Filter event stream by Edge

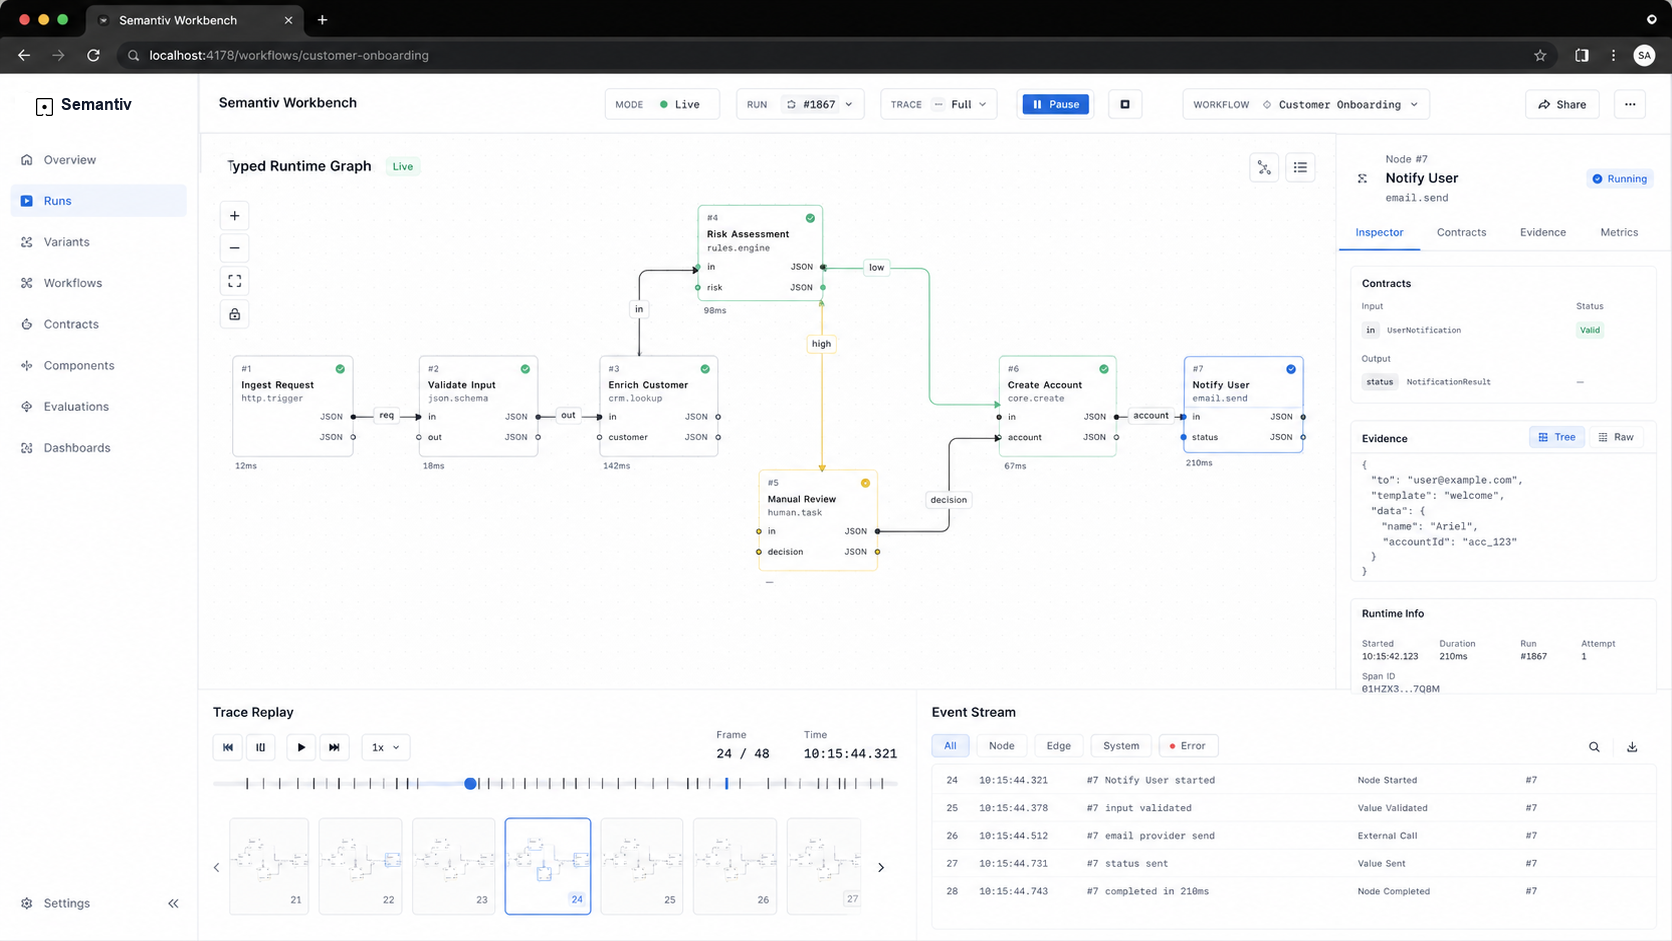tap(1058, 746)
